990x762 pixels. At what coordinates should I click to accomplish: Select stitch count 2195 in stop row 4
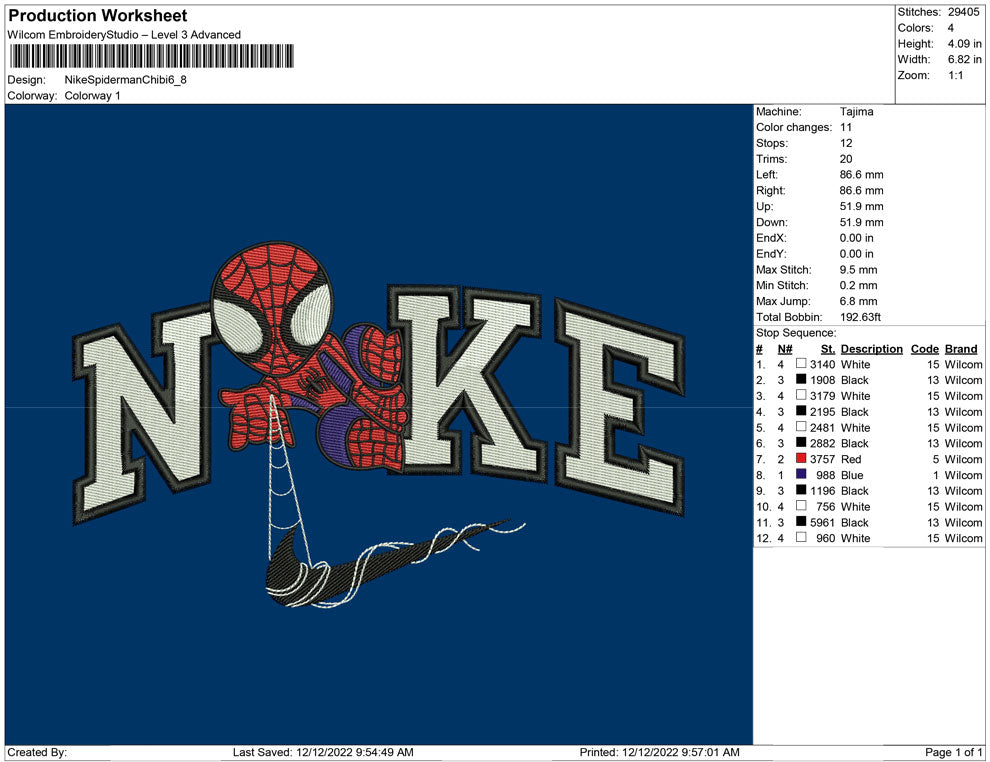pyautogui.click(x=823, y=412)
